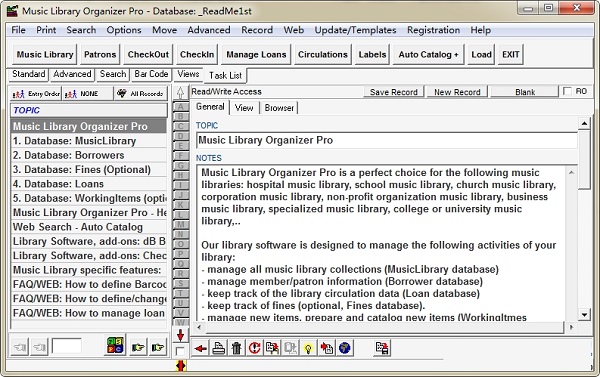Click the red-black splitter arrows icon at bottom
The width and height of the screenshot is (600, 377).
(181, 366)
